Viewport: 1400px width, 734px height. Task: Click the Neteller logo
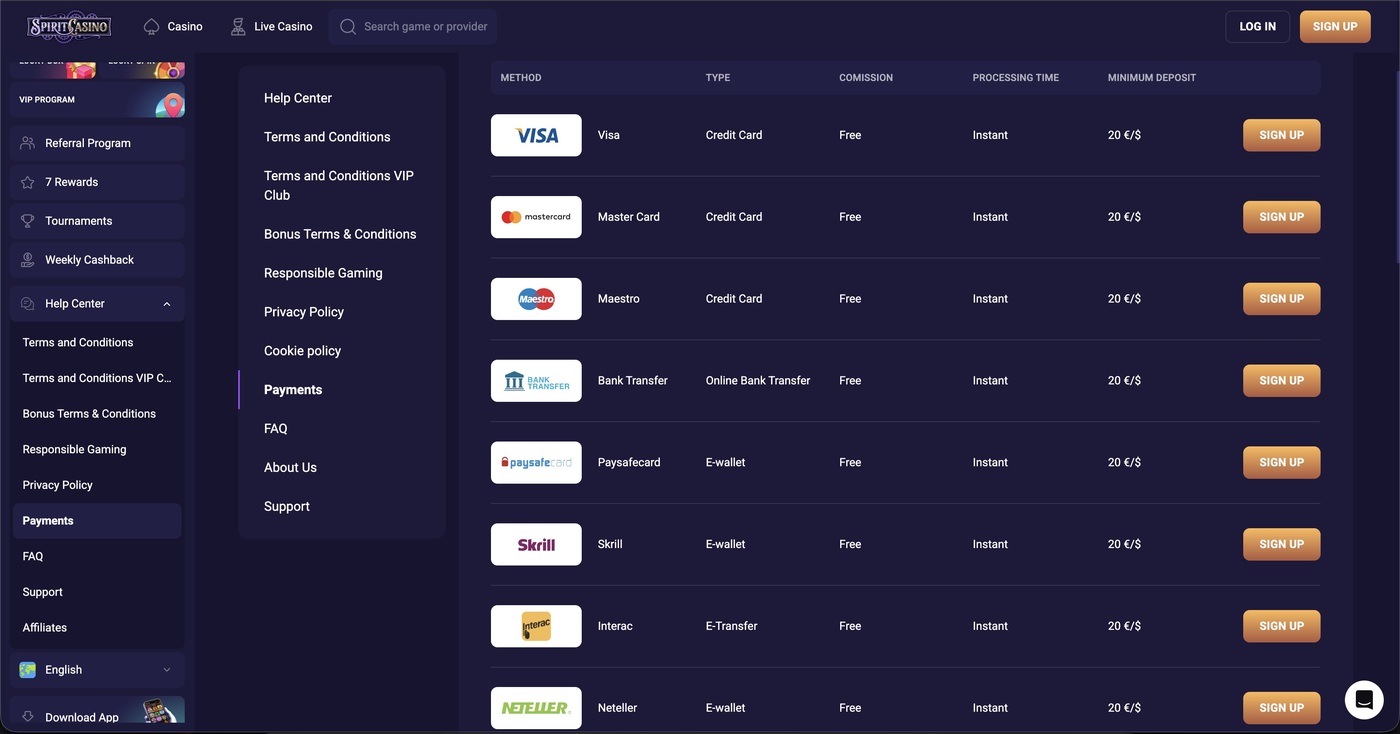[536, 708]
